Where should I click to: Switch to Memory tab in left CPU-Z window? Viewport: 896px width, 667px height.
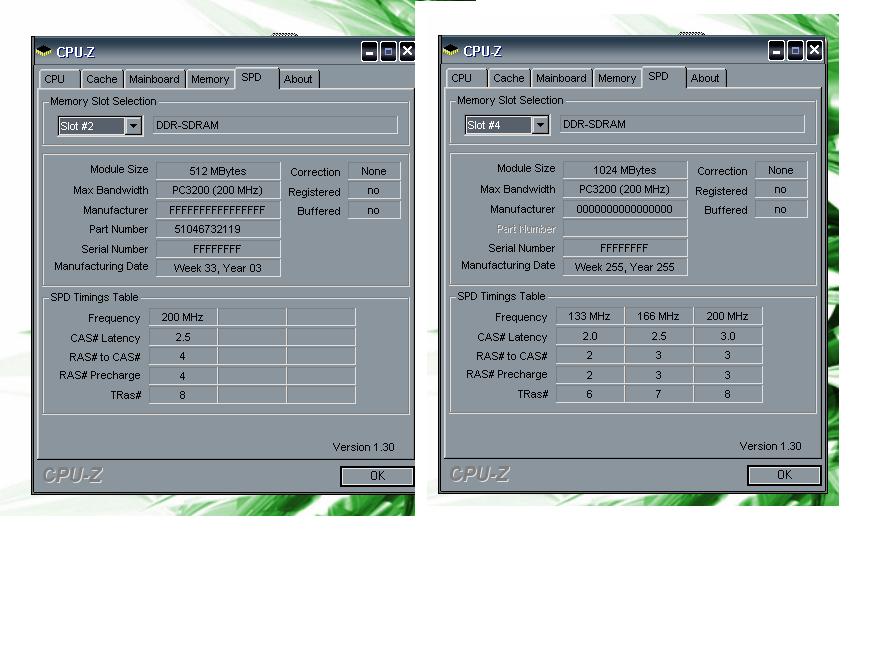[x=210, y=79]
